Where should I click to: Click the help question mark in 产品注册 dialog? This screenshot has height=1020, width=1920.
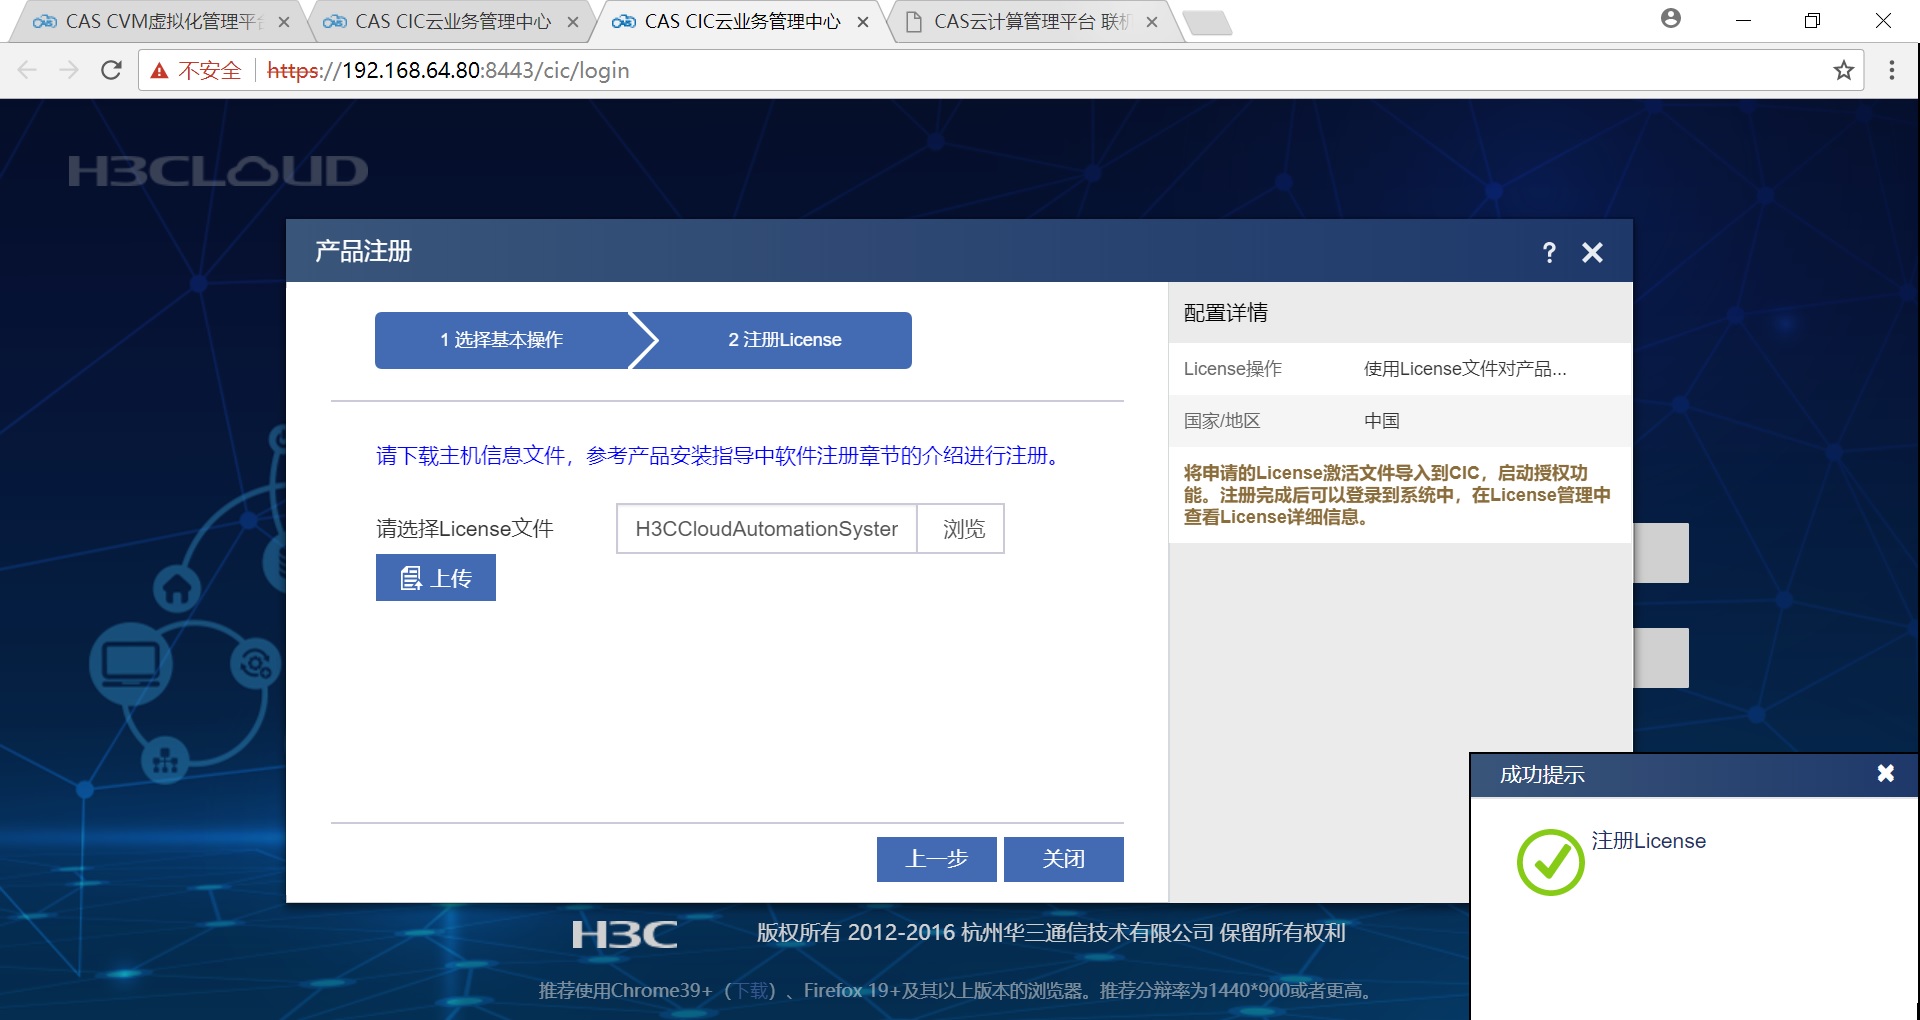1549,252
